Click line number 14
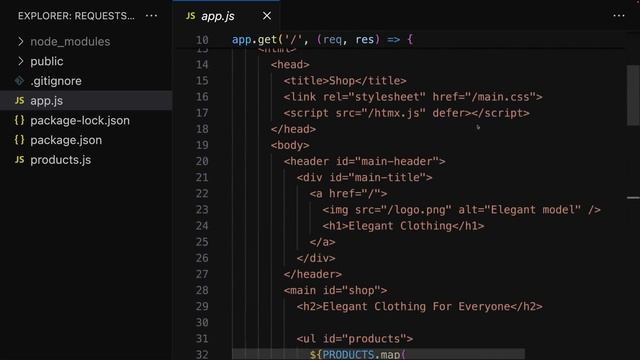The image size is (640, 360). point(202,64)
